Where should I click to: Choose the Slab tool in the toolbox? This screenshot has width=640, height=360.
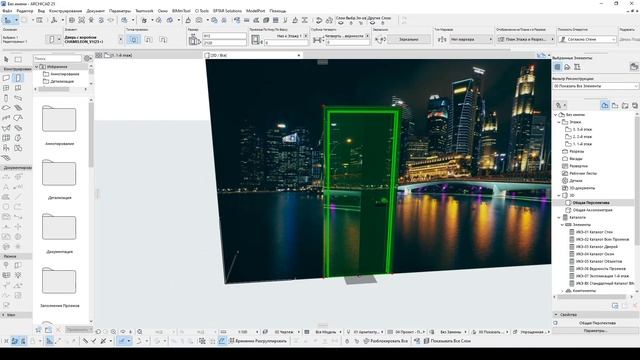pyautogui.click(x=6, y=108)
